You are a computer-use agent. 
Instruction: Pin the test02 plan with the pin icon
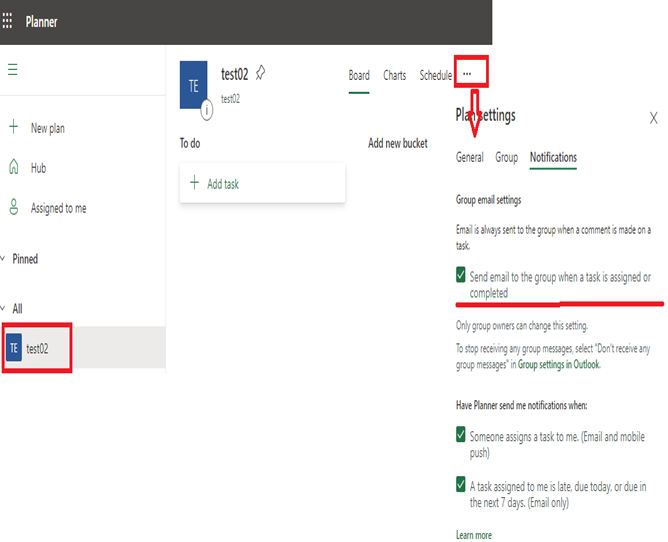260,73
